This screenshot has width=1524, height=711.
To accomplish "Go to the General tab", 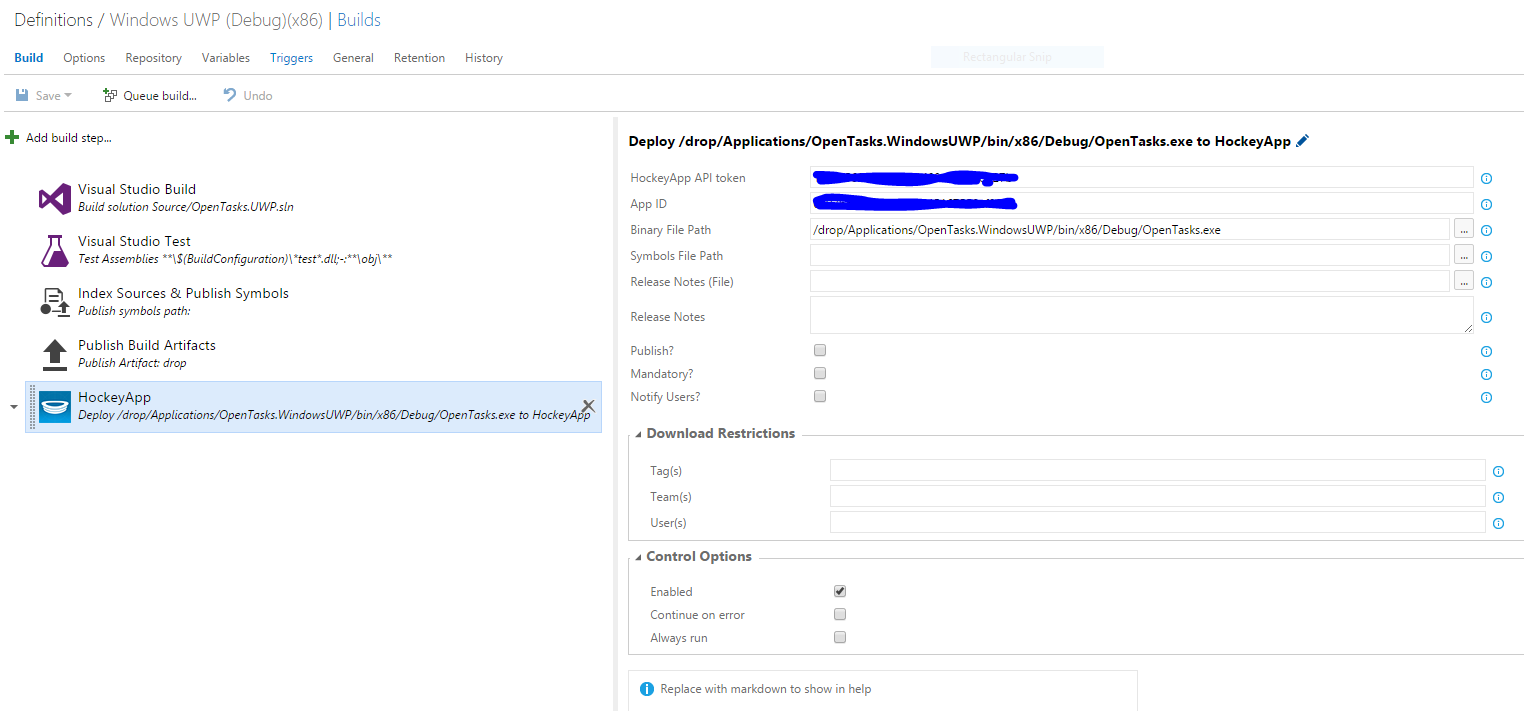I will (353, 58).
